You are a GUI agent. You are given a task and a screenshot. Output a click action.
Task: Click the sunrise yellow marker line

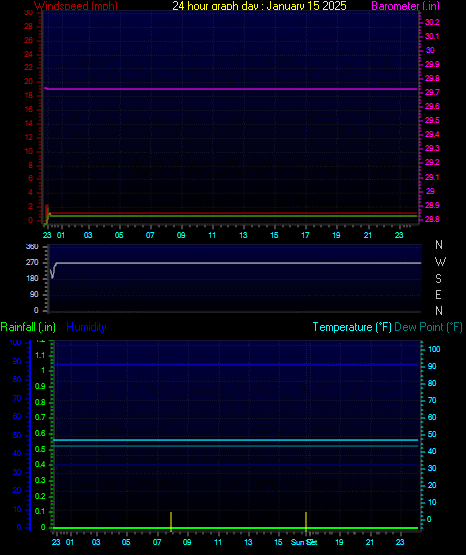pos(171,521)
